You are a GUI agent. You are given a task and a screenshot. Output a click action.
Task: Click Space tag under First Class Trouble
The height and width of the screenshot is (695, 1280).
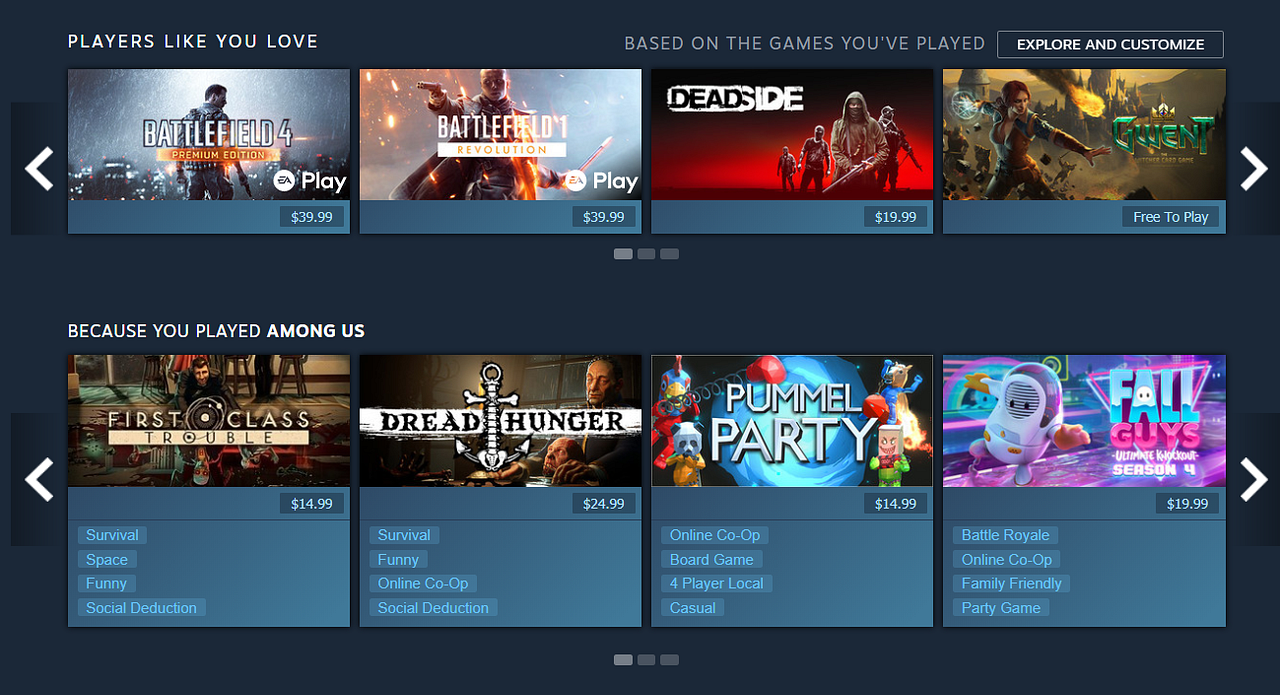pyautogui.click(x=107, y=560)
